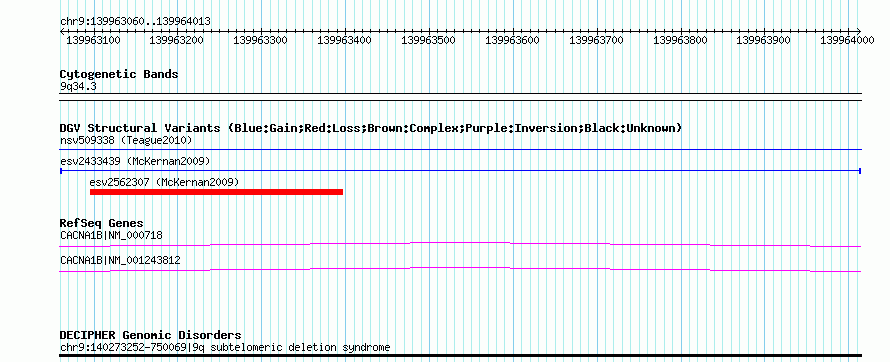This screenshot has height=362, width=890.
Task: Click ruler position 139963400
Action: [x=344, y=40]
